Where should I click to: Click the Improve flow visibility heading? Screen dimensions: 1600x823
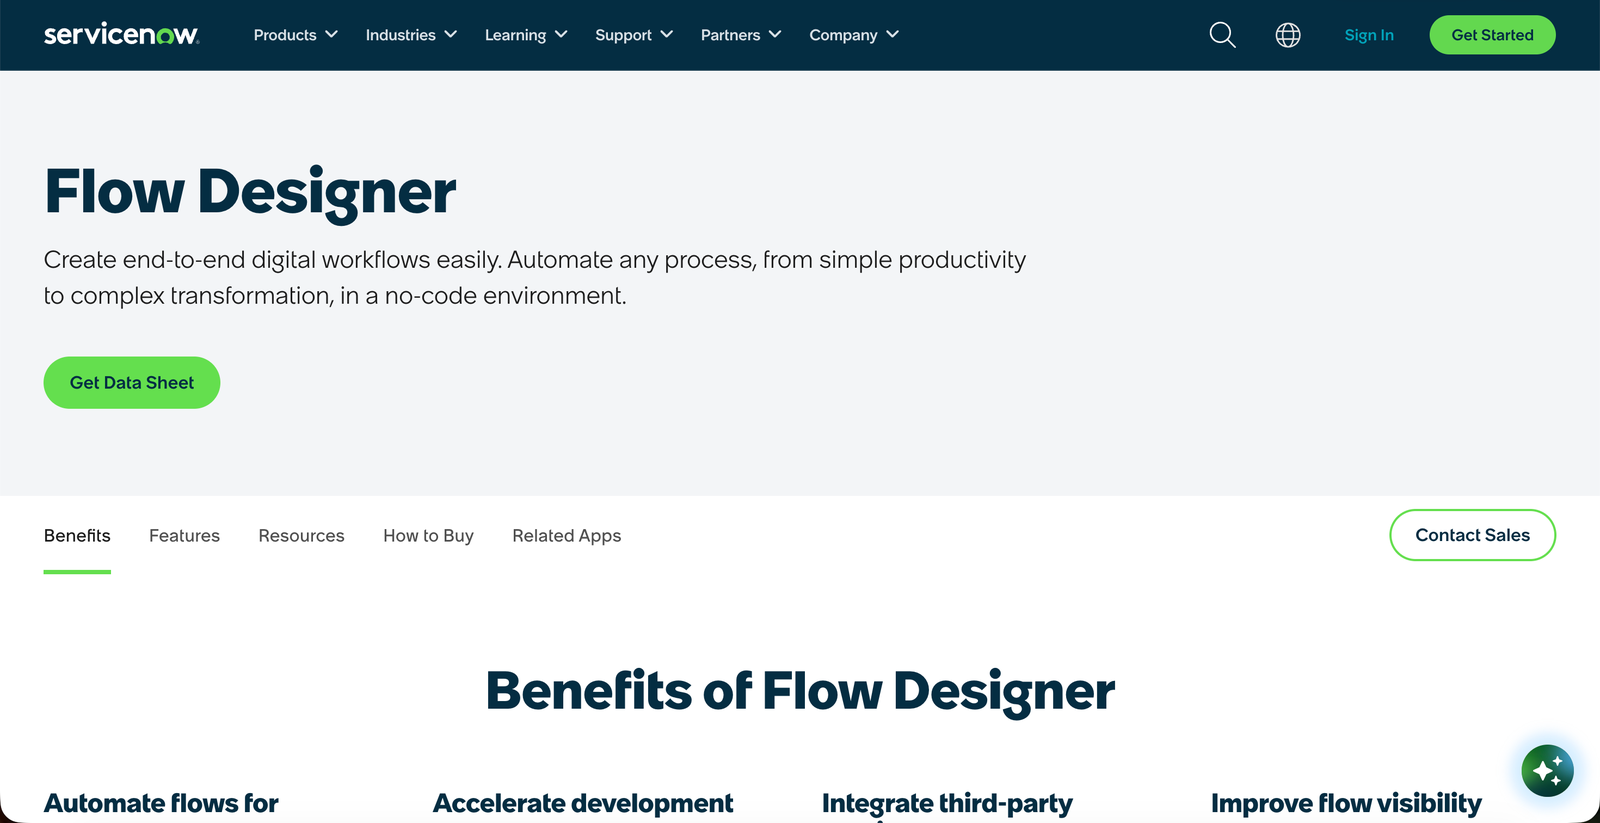[x=1346, y=804]
